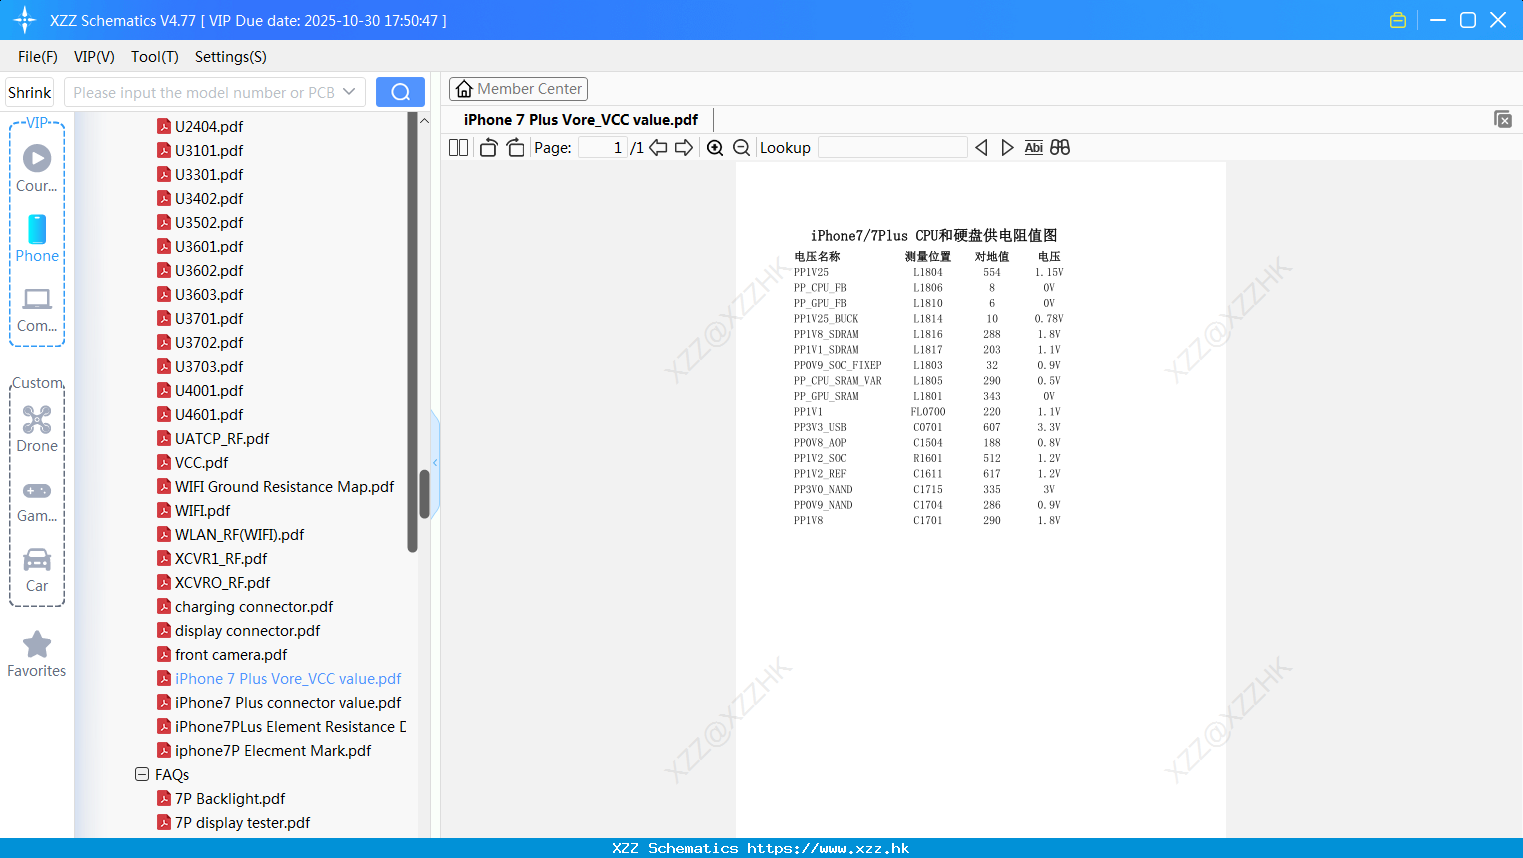Open Favorites star

tap(37, 654)
